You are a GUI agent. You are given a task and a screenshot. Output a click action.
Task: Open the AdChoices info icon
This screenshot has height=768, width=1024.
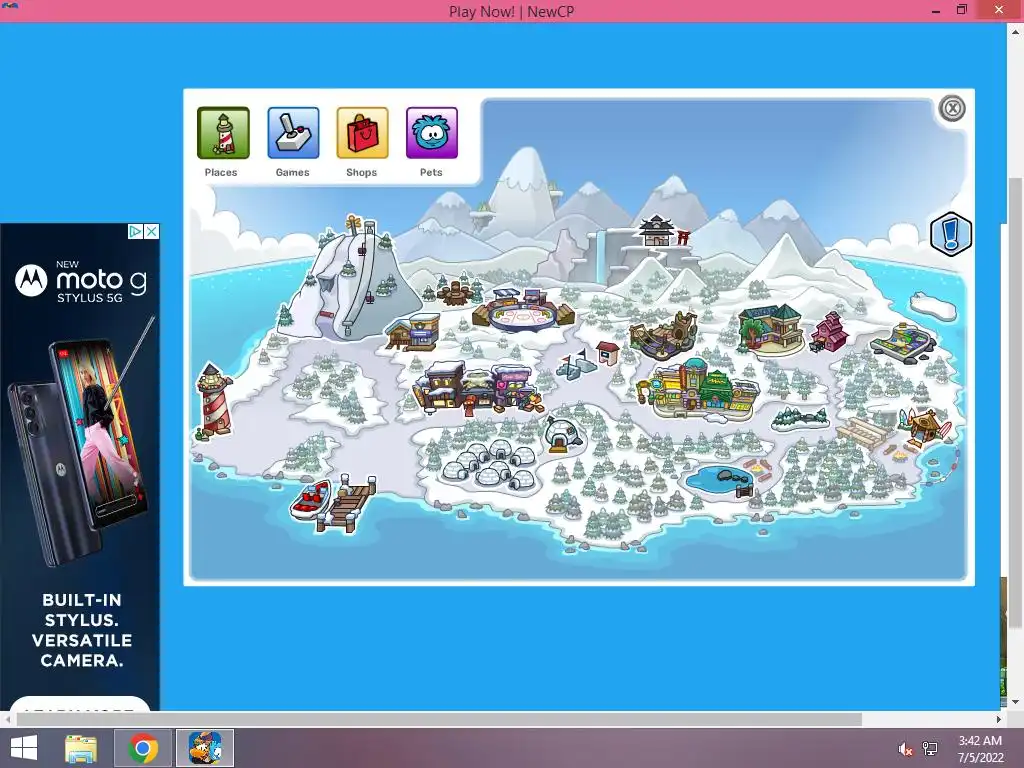135,231
